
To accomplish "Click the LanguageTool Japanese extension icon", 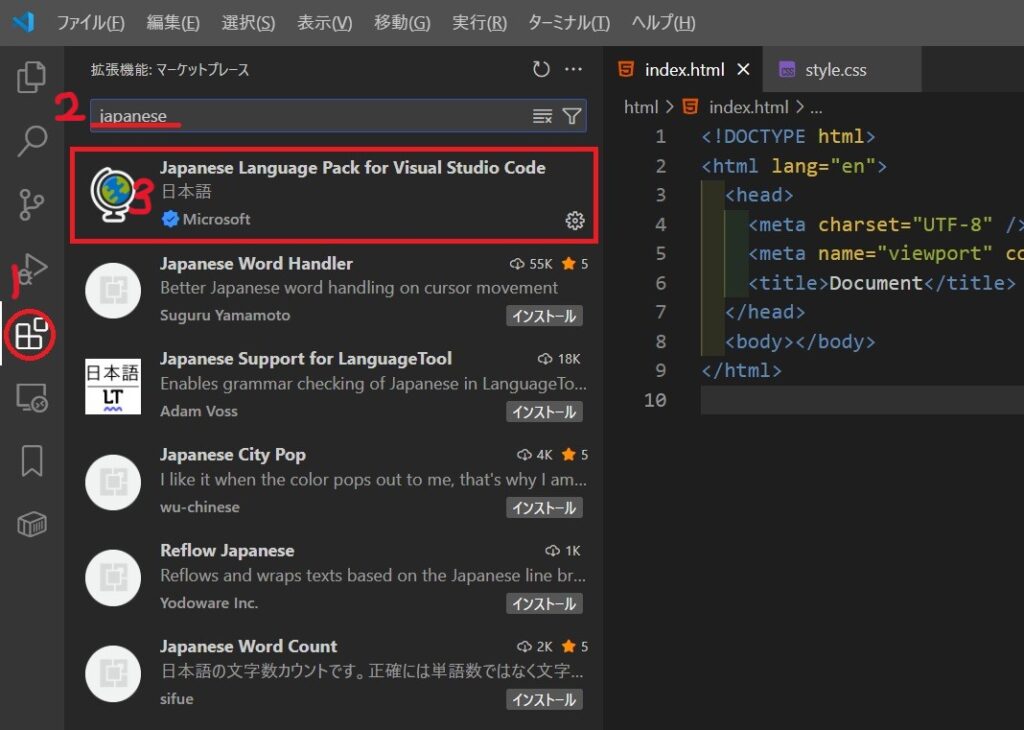I will [113, 386].
